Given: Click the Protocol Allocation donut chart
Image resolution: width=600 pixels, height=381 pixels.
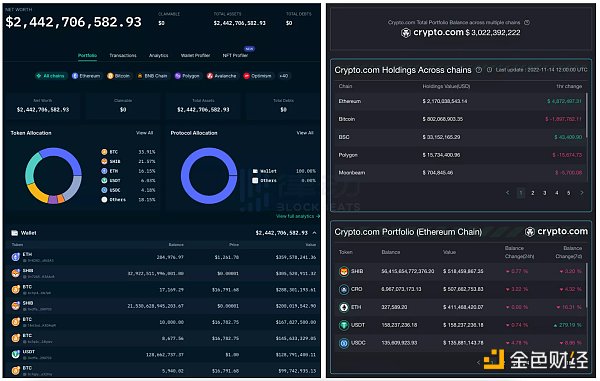Looking at the screenshot, I should [x=209, y=176].
